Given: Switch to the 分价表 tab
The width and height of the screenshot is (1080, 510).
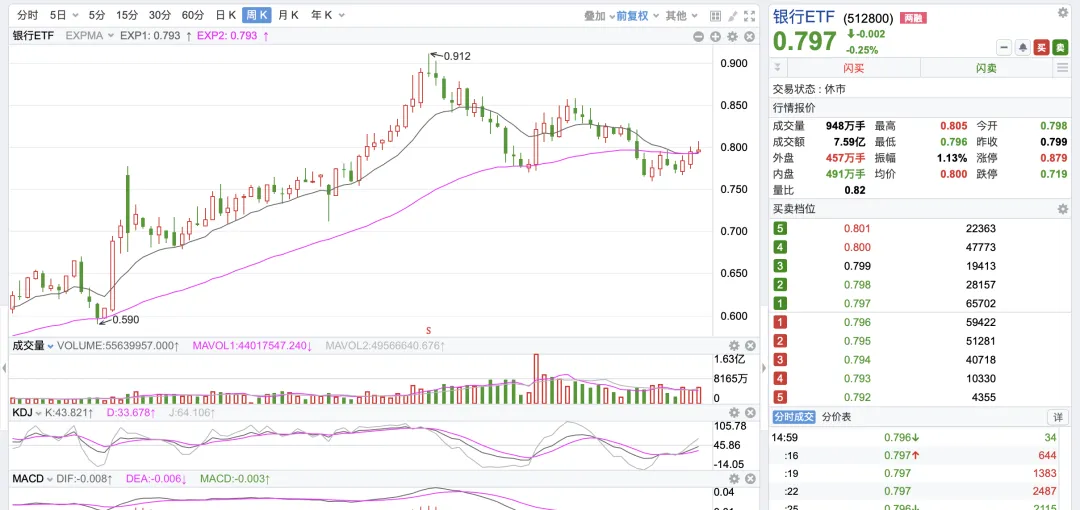Looking at the screenshot, I should coord(836,417).
